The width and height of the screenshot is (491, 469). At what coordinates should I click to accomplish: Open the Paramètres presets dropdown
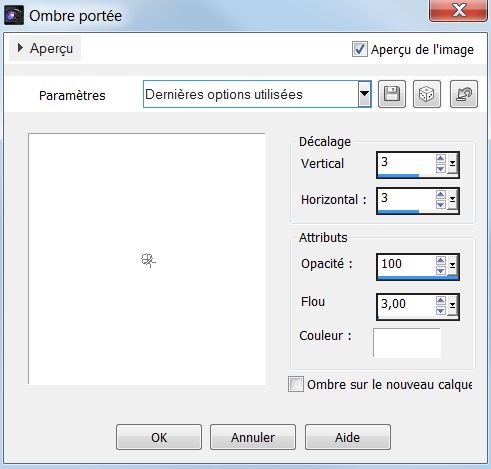point(364,94)
